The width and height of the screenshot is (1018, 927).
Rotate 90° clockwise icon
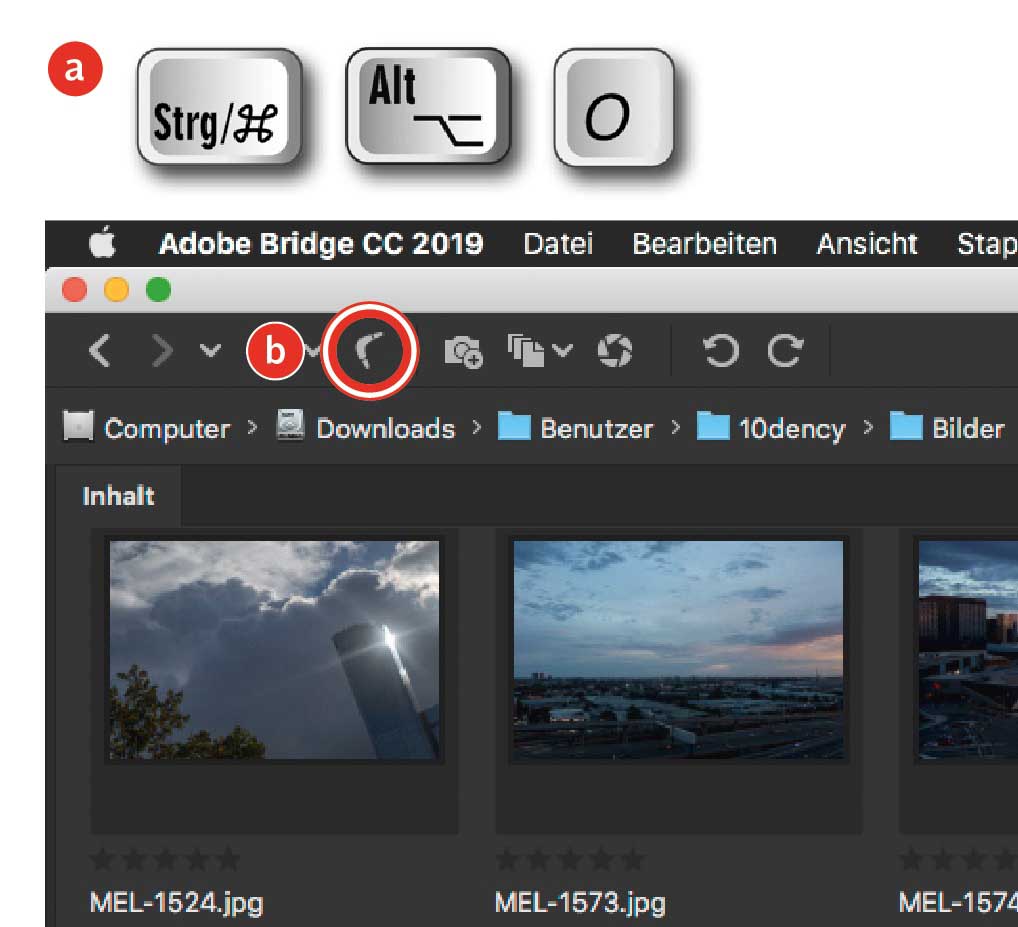click(x=785, y=351)
